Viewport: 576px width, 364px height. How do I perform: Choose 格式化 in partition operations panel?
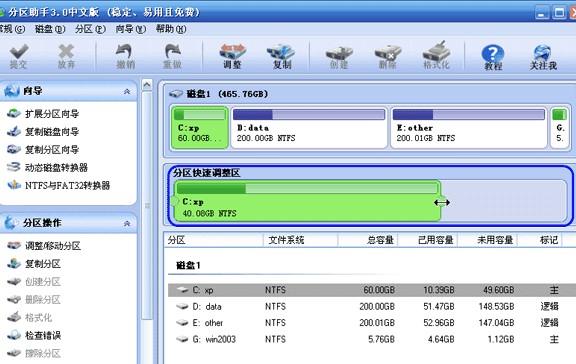tap(30, 317)
